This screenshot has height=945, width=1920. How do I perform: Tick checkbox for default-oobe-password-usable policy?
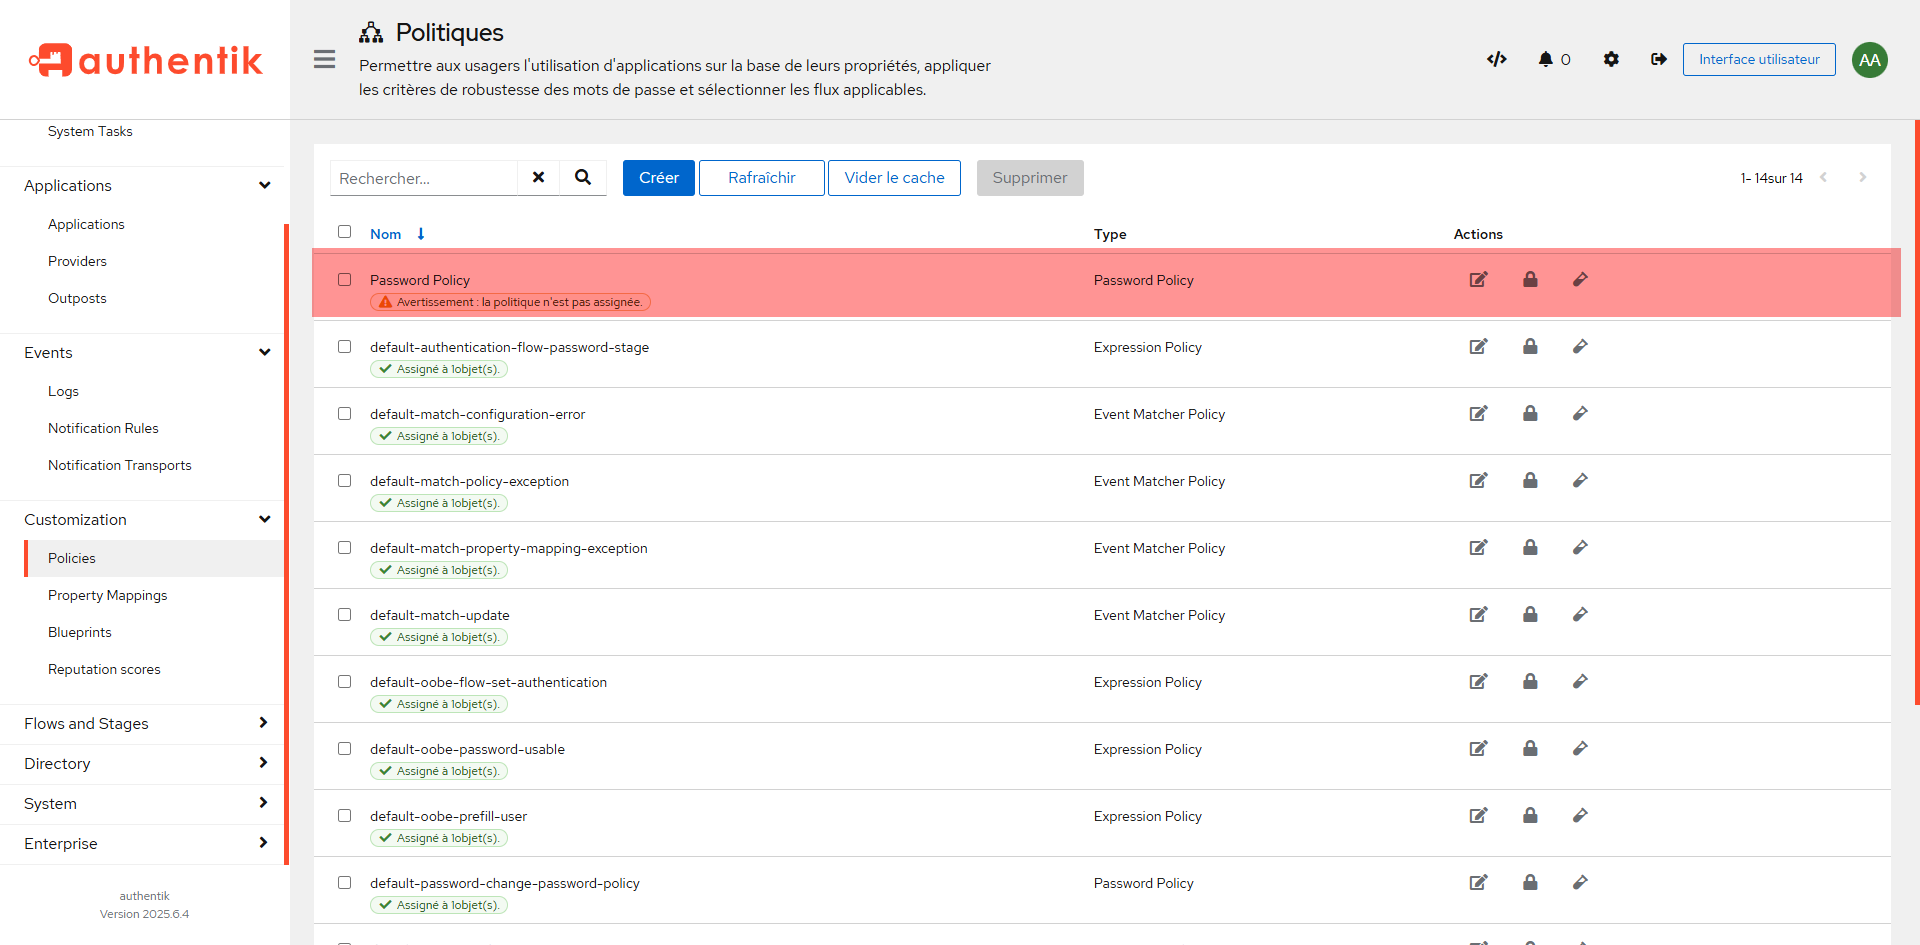[x=345, y=749]
